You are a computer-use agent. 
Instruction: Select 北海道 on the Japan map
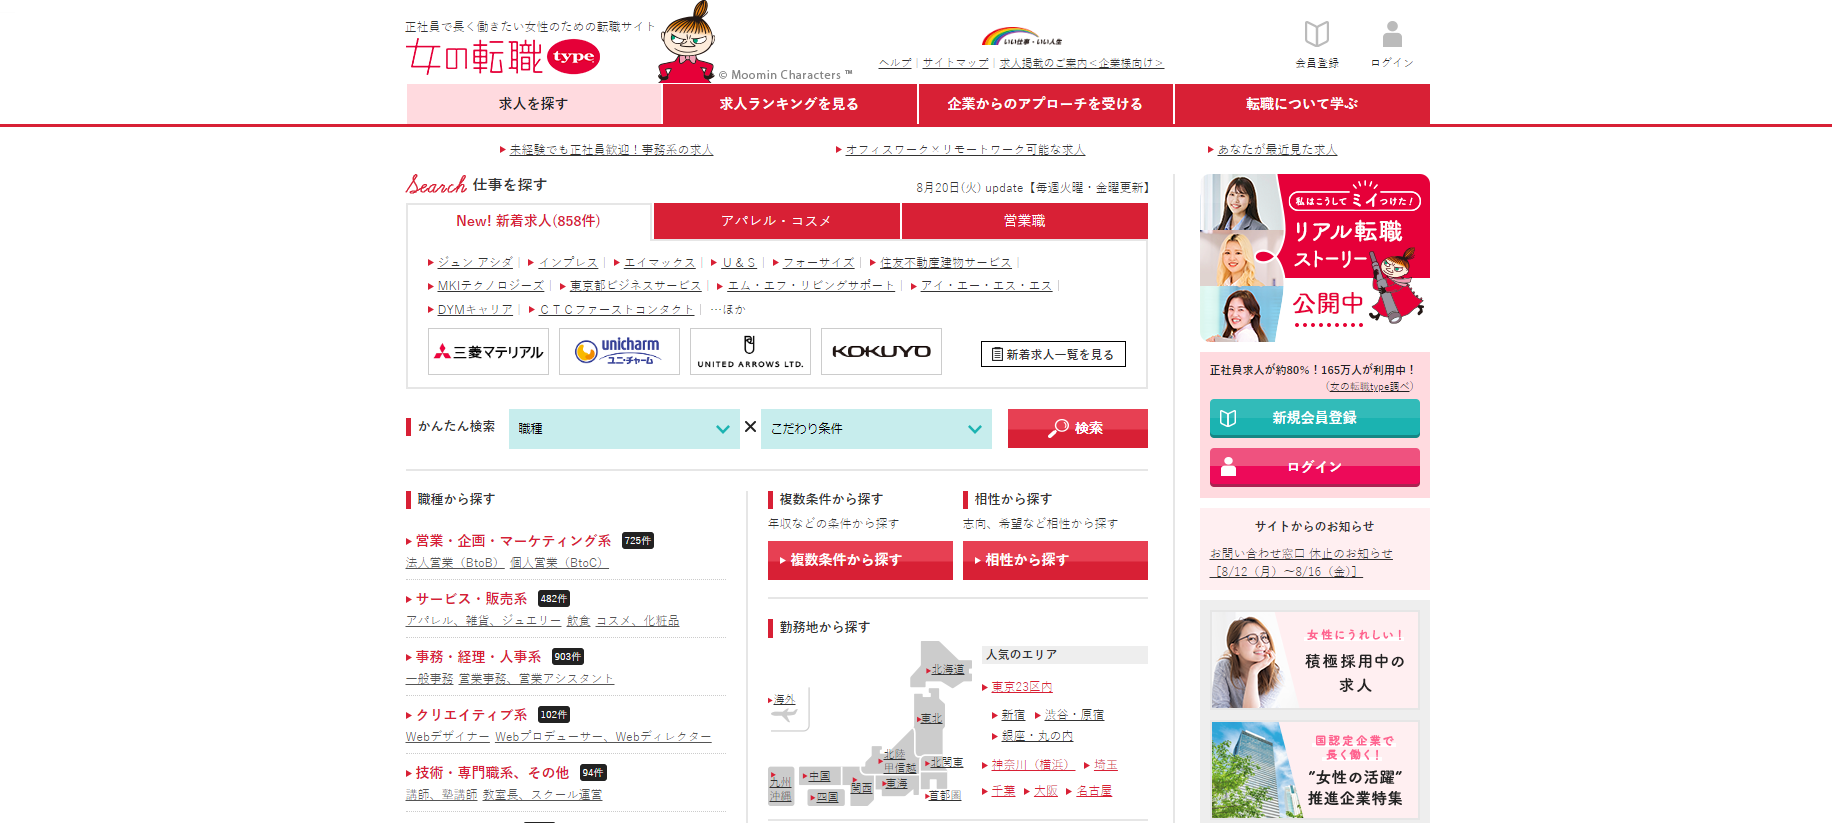tap(947, 670)
